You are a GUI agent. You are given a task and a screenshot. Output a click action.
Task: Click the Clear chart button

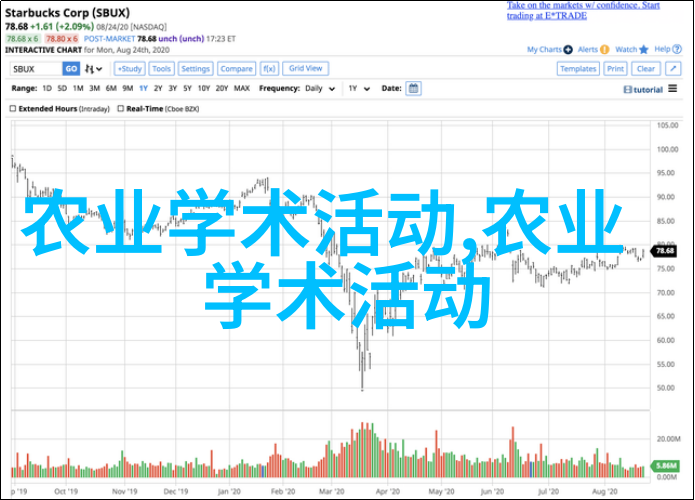(x=645, y=69)
